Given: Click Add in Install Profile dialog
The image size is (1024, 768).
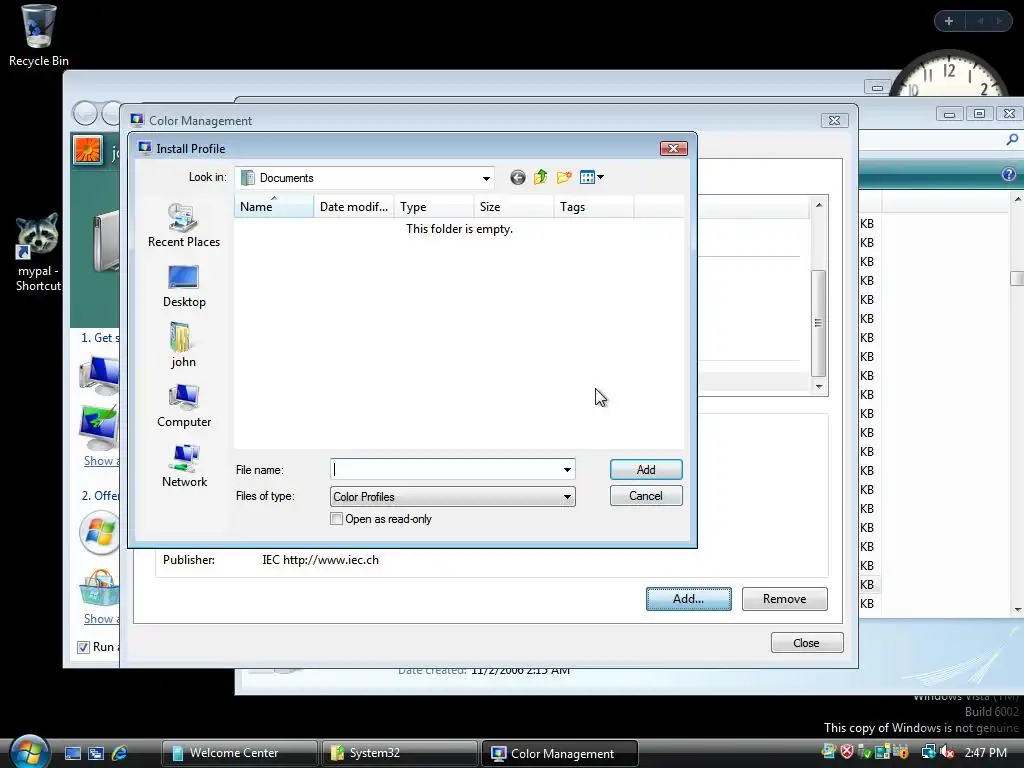Looking at the screenshot, I should pyautogui.click(x=646, y=470).
